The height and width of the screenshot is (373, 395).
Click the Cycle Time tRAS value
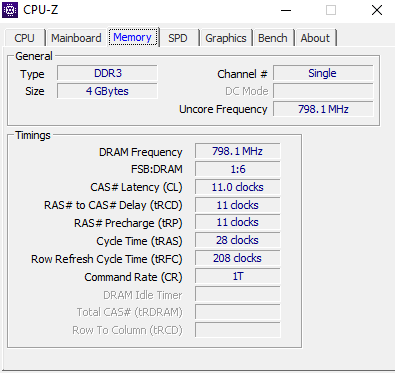click(x=238, y=240)
